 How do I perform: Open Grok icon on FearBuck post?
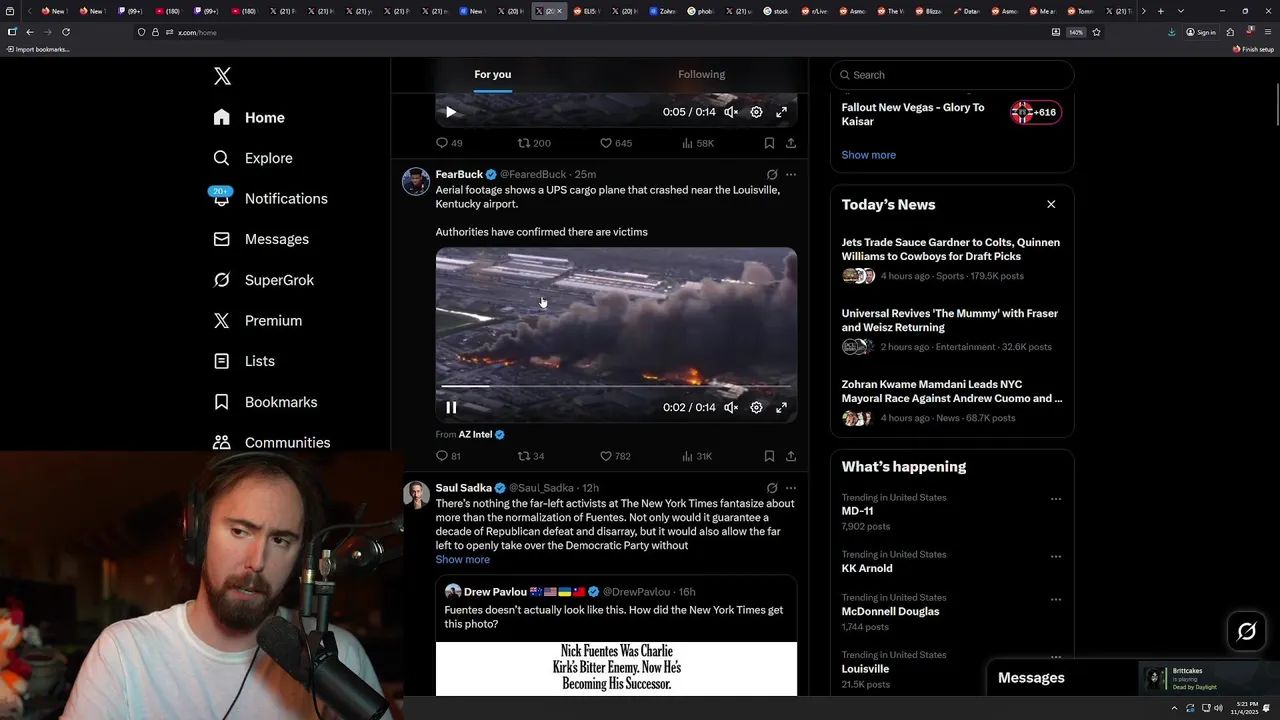(x=772, y=174)
